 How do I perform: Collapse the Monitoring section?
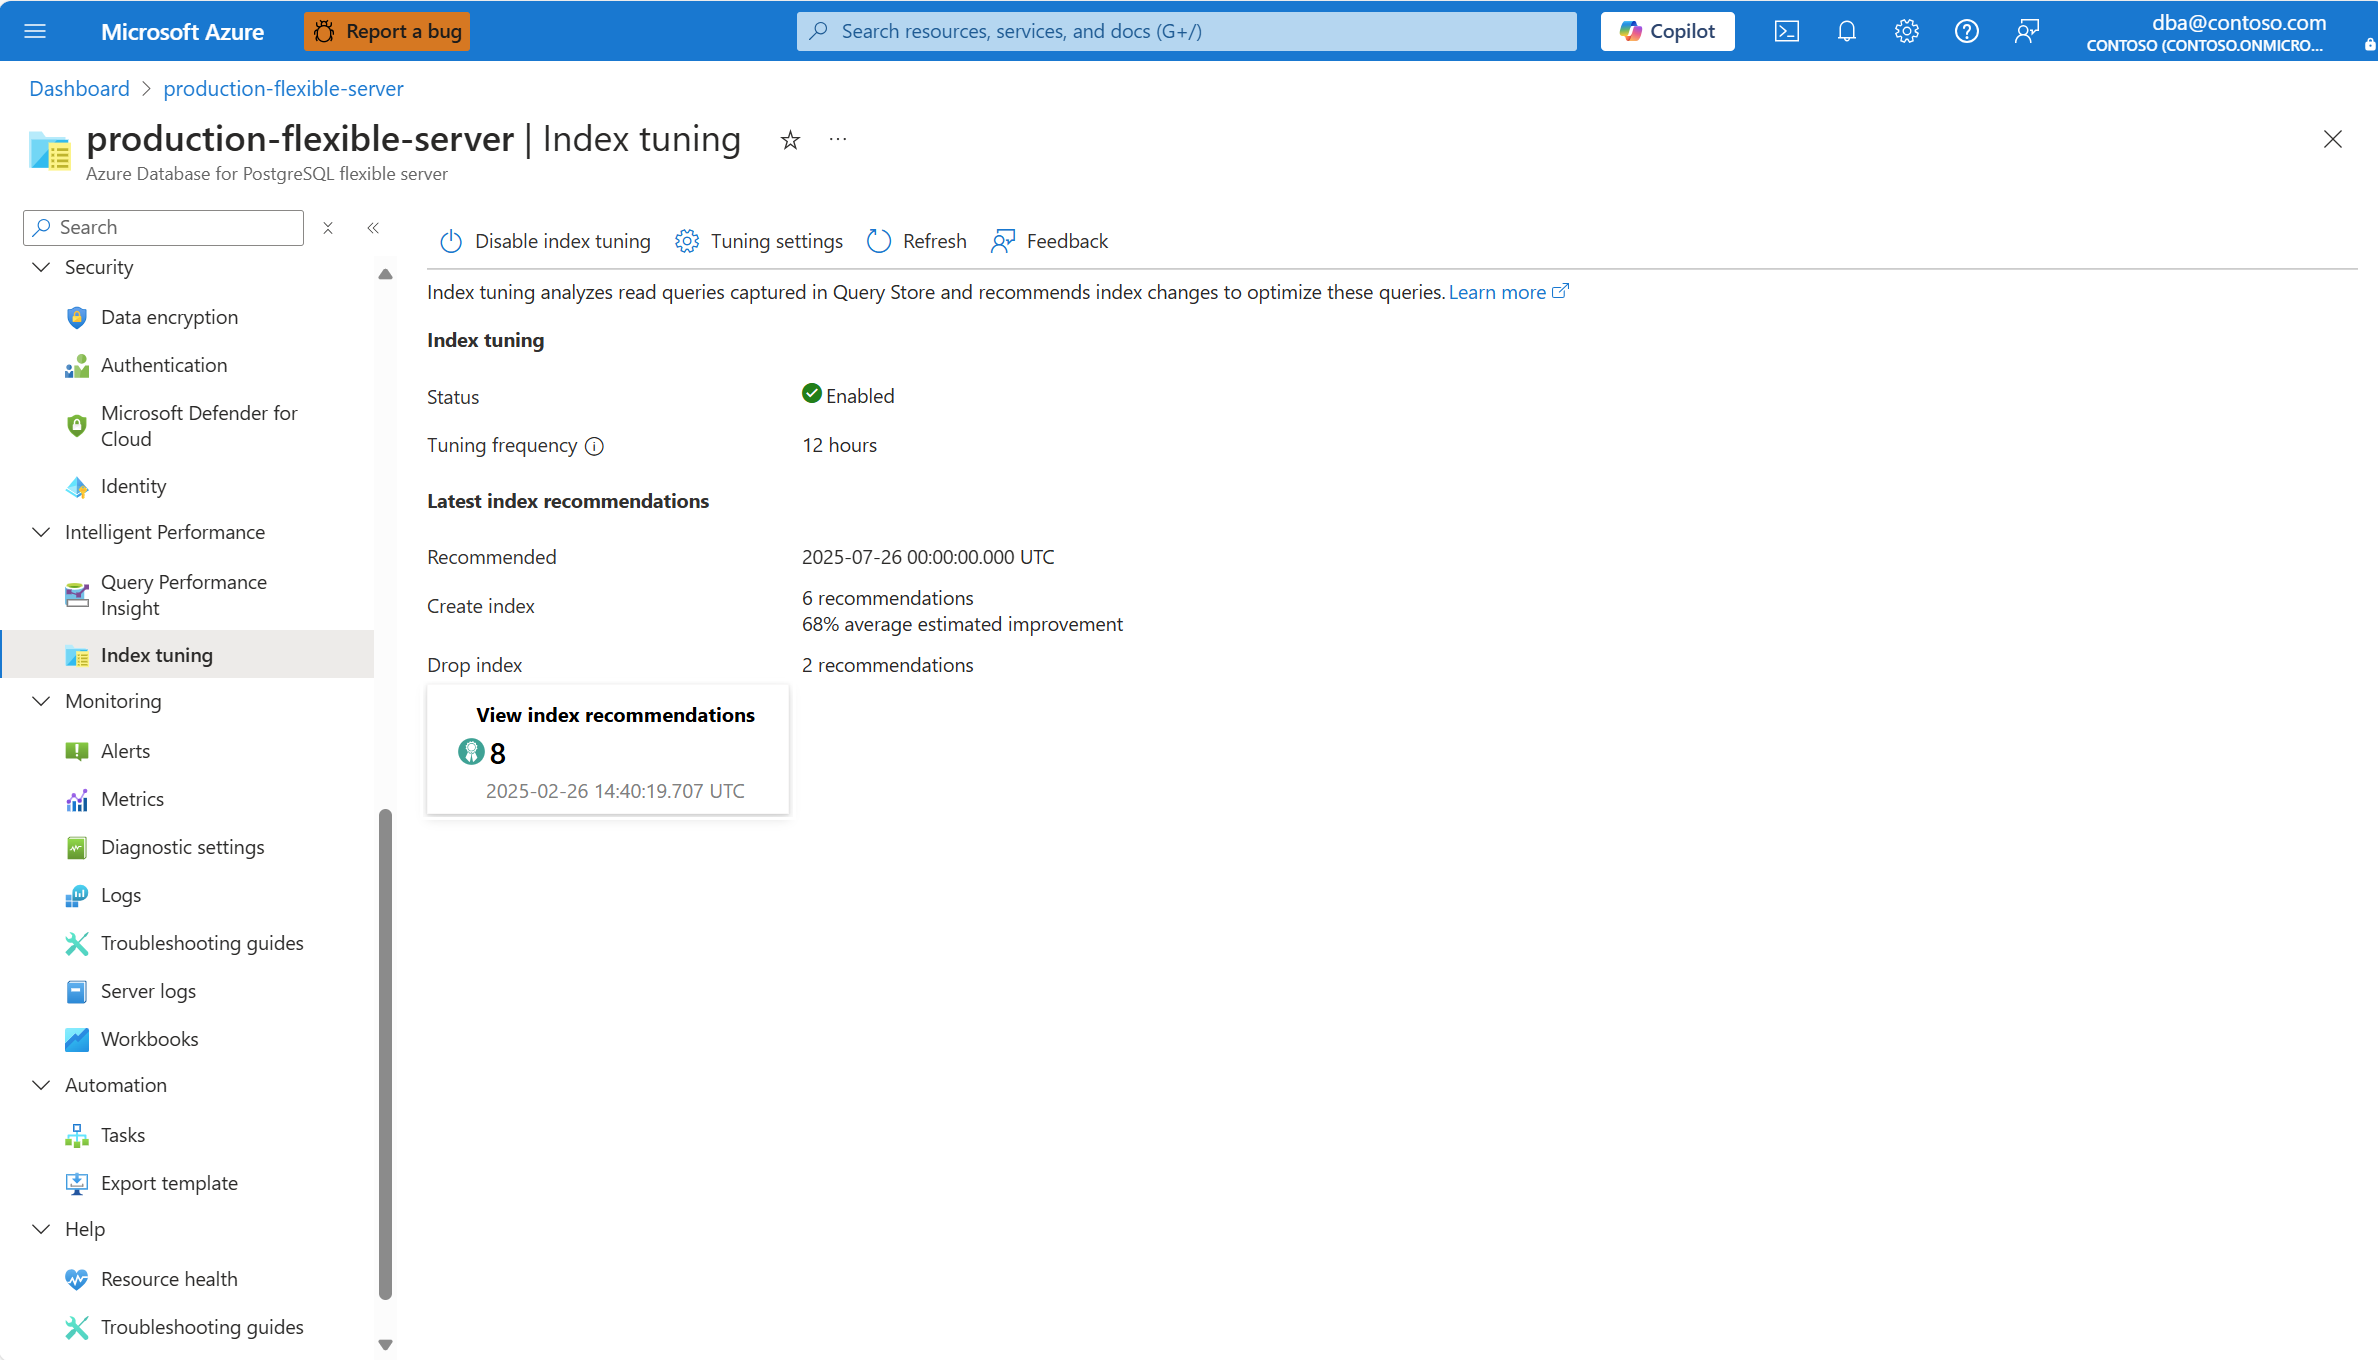pos(41,701)
